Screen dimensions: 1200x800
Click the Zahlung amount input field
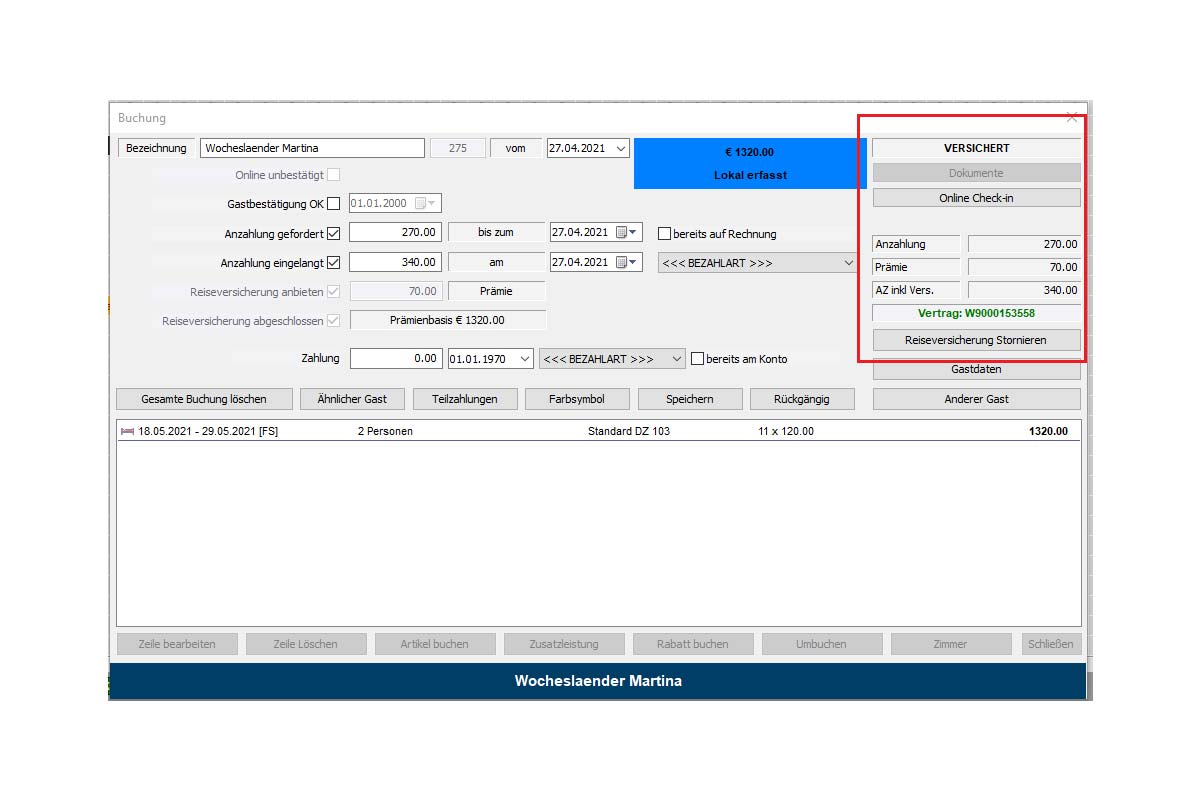click(396, 359)
